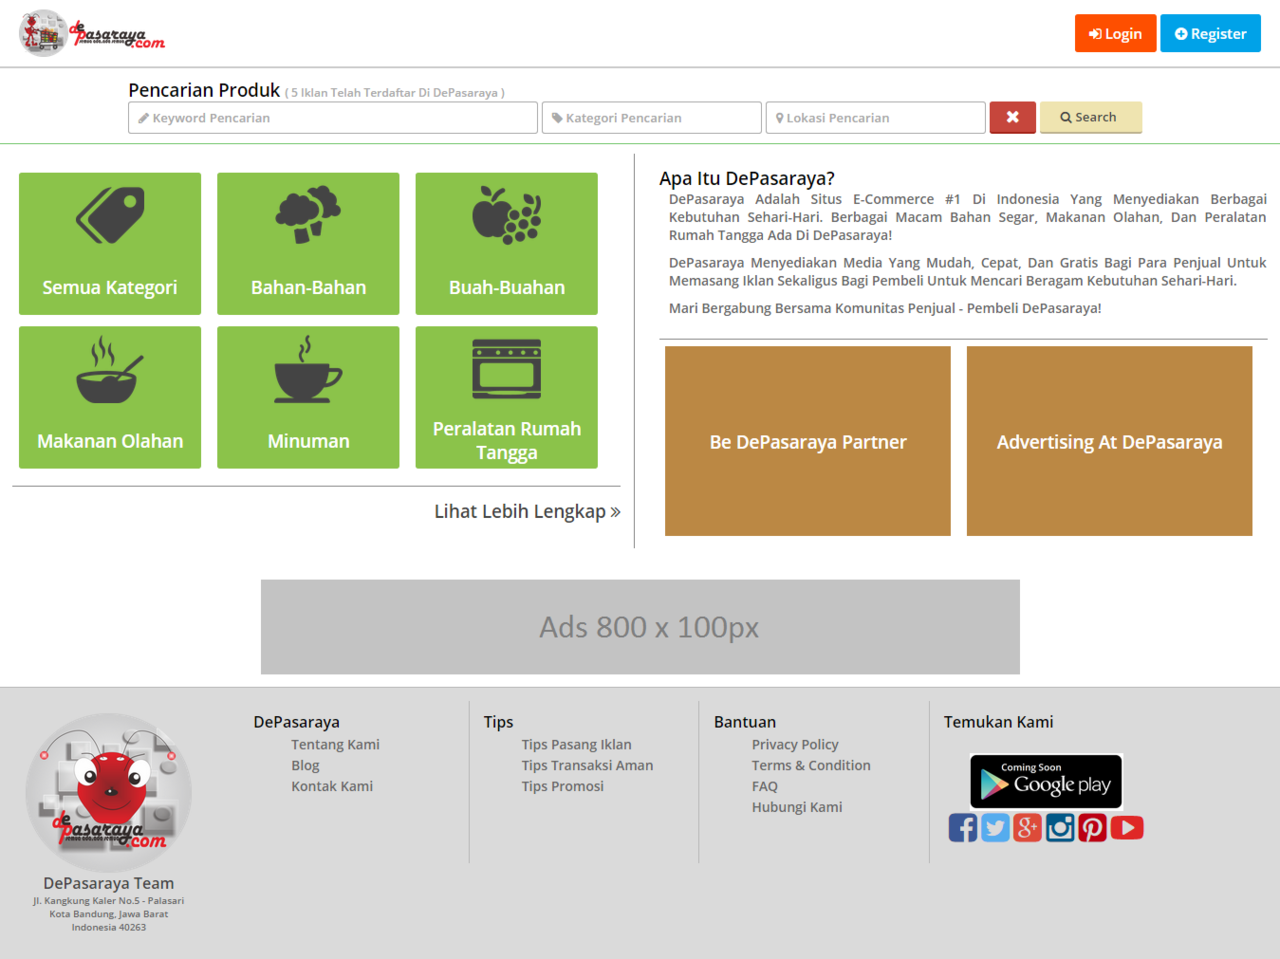Screen dimensions: 1280x959
Task: Open the Bahan-Bahan category tile
Action: tap(308, 244)
